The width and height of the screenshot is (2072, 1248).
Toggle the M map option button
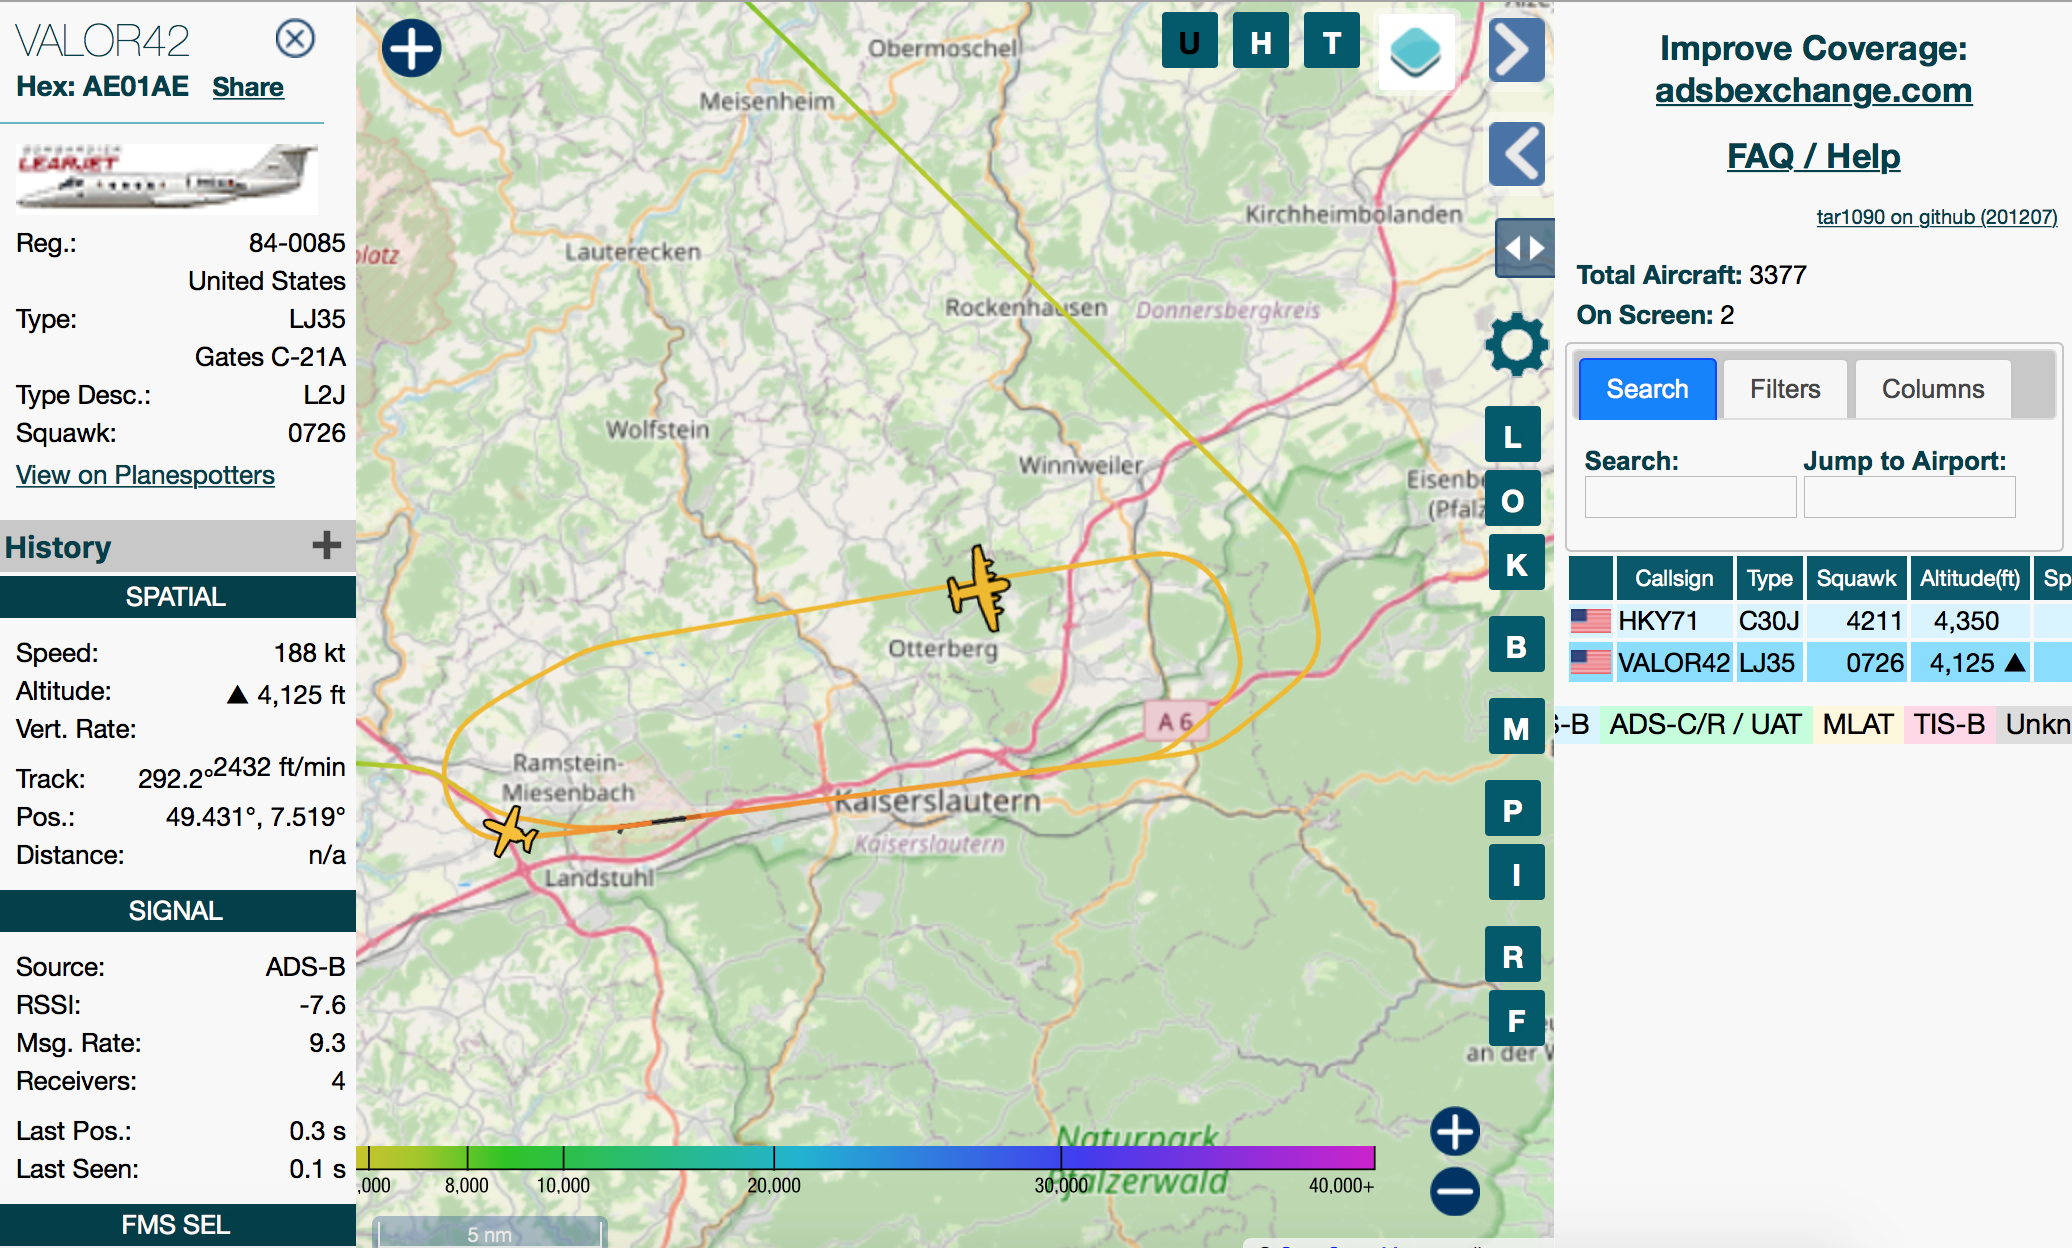[x=1516, y=727]
